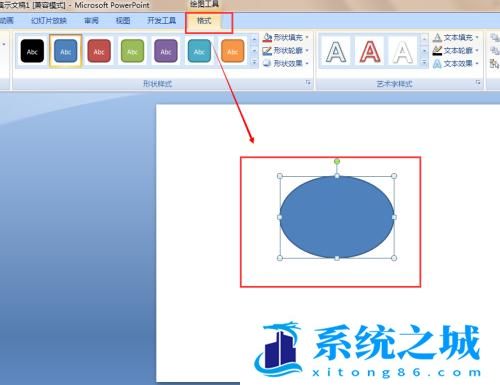Click the 文本填充 letter A icon
The image size is (500, 385).
[x=437, y=37]
